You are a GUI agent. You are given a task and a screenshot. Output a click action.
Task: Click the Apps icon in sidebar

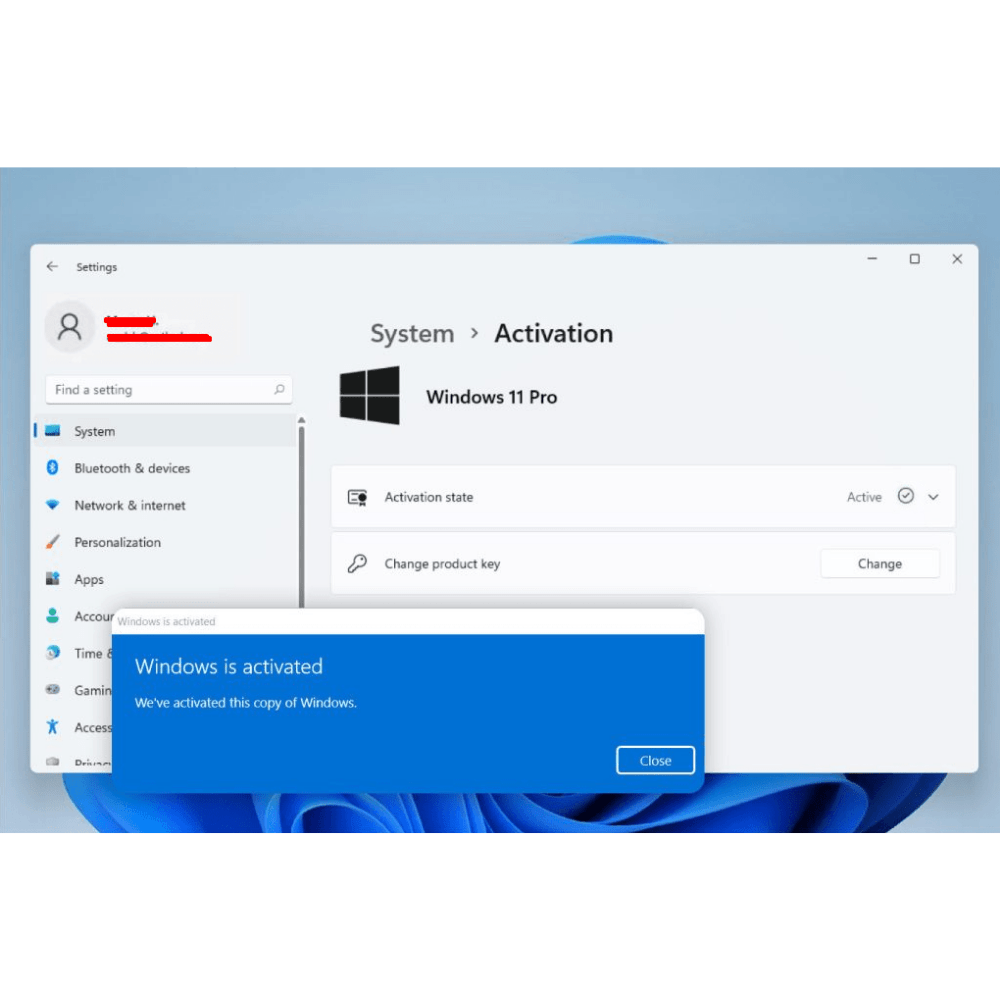click(x=53, y=578)
